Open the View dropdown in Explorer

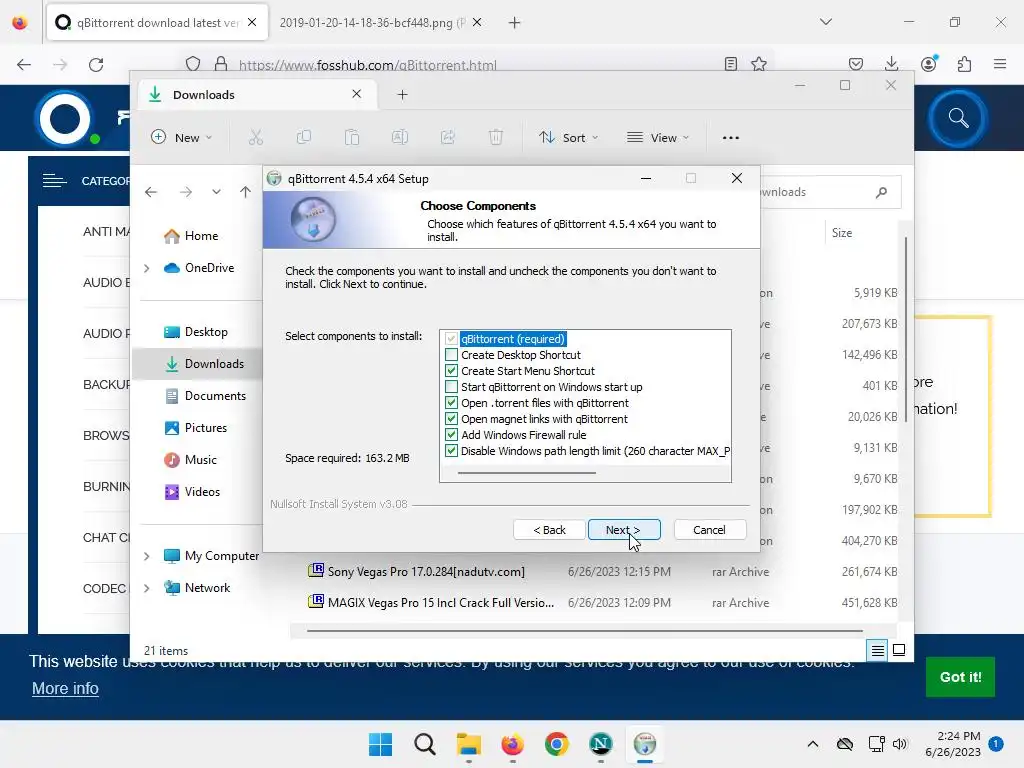pyautogui.click(x=658, y=138)
